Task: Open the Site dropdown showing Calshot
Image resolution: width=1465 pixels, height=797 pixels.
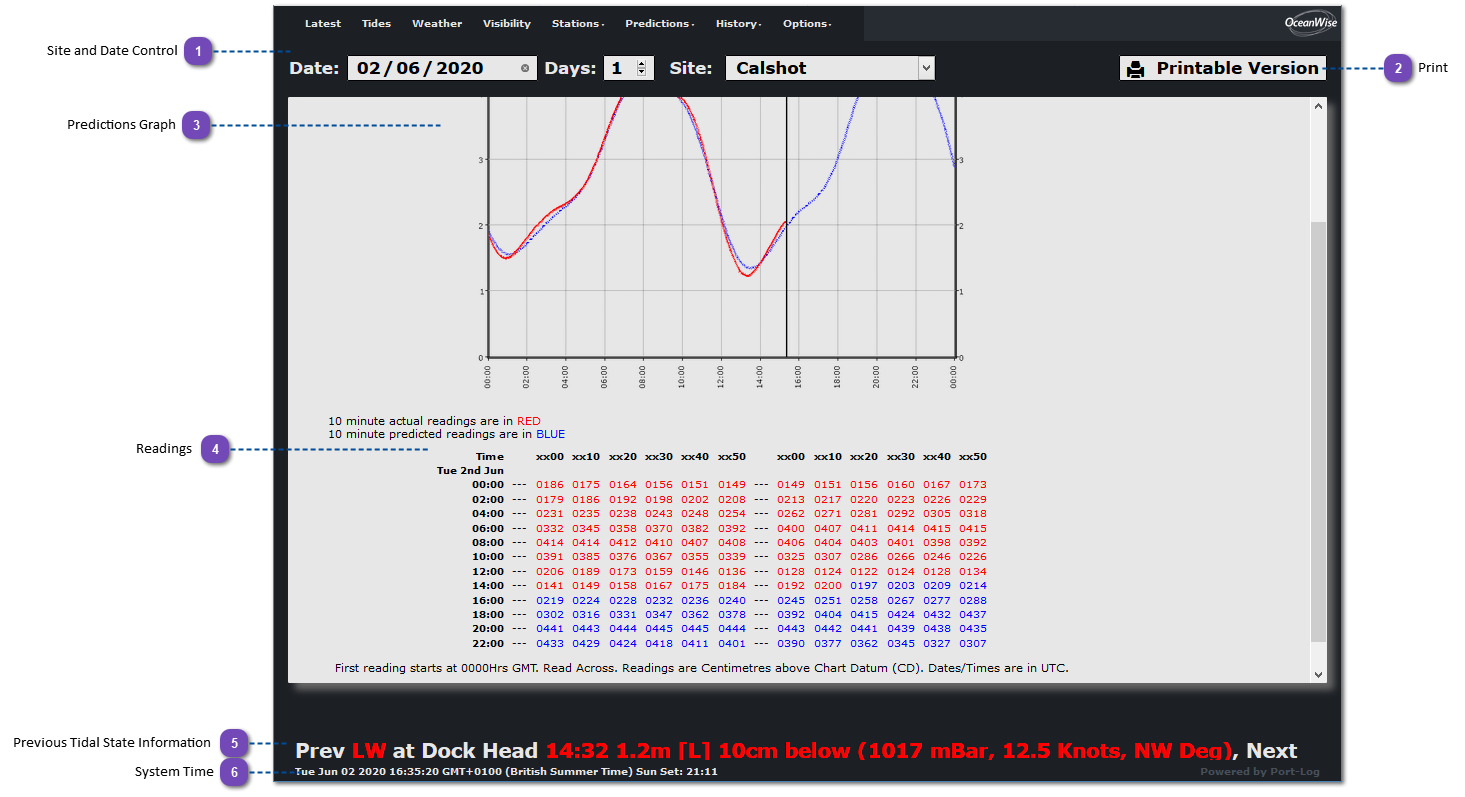Action: (x=829, y=68)
